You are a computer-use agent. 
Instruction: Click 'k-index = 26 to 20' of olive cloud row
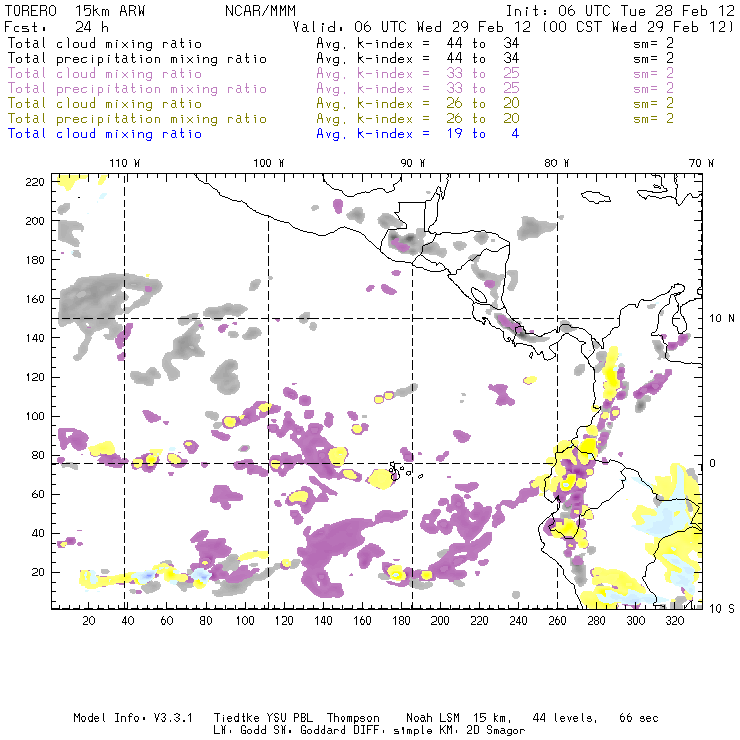click(x=438, y=103)
